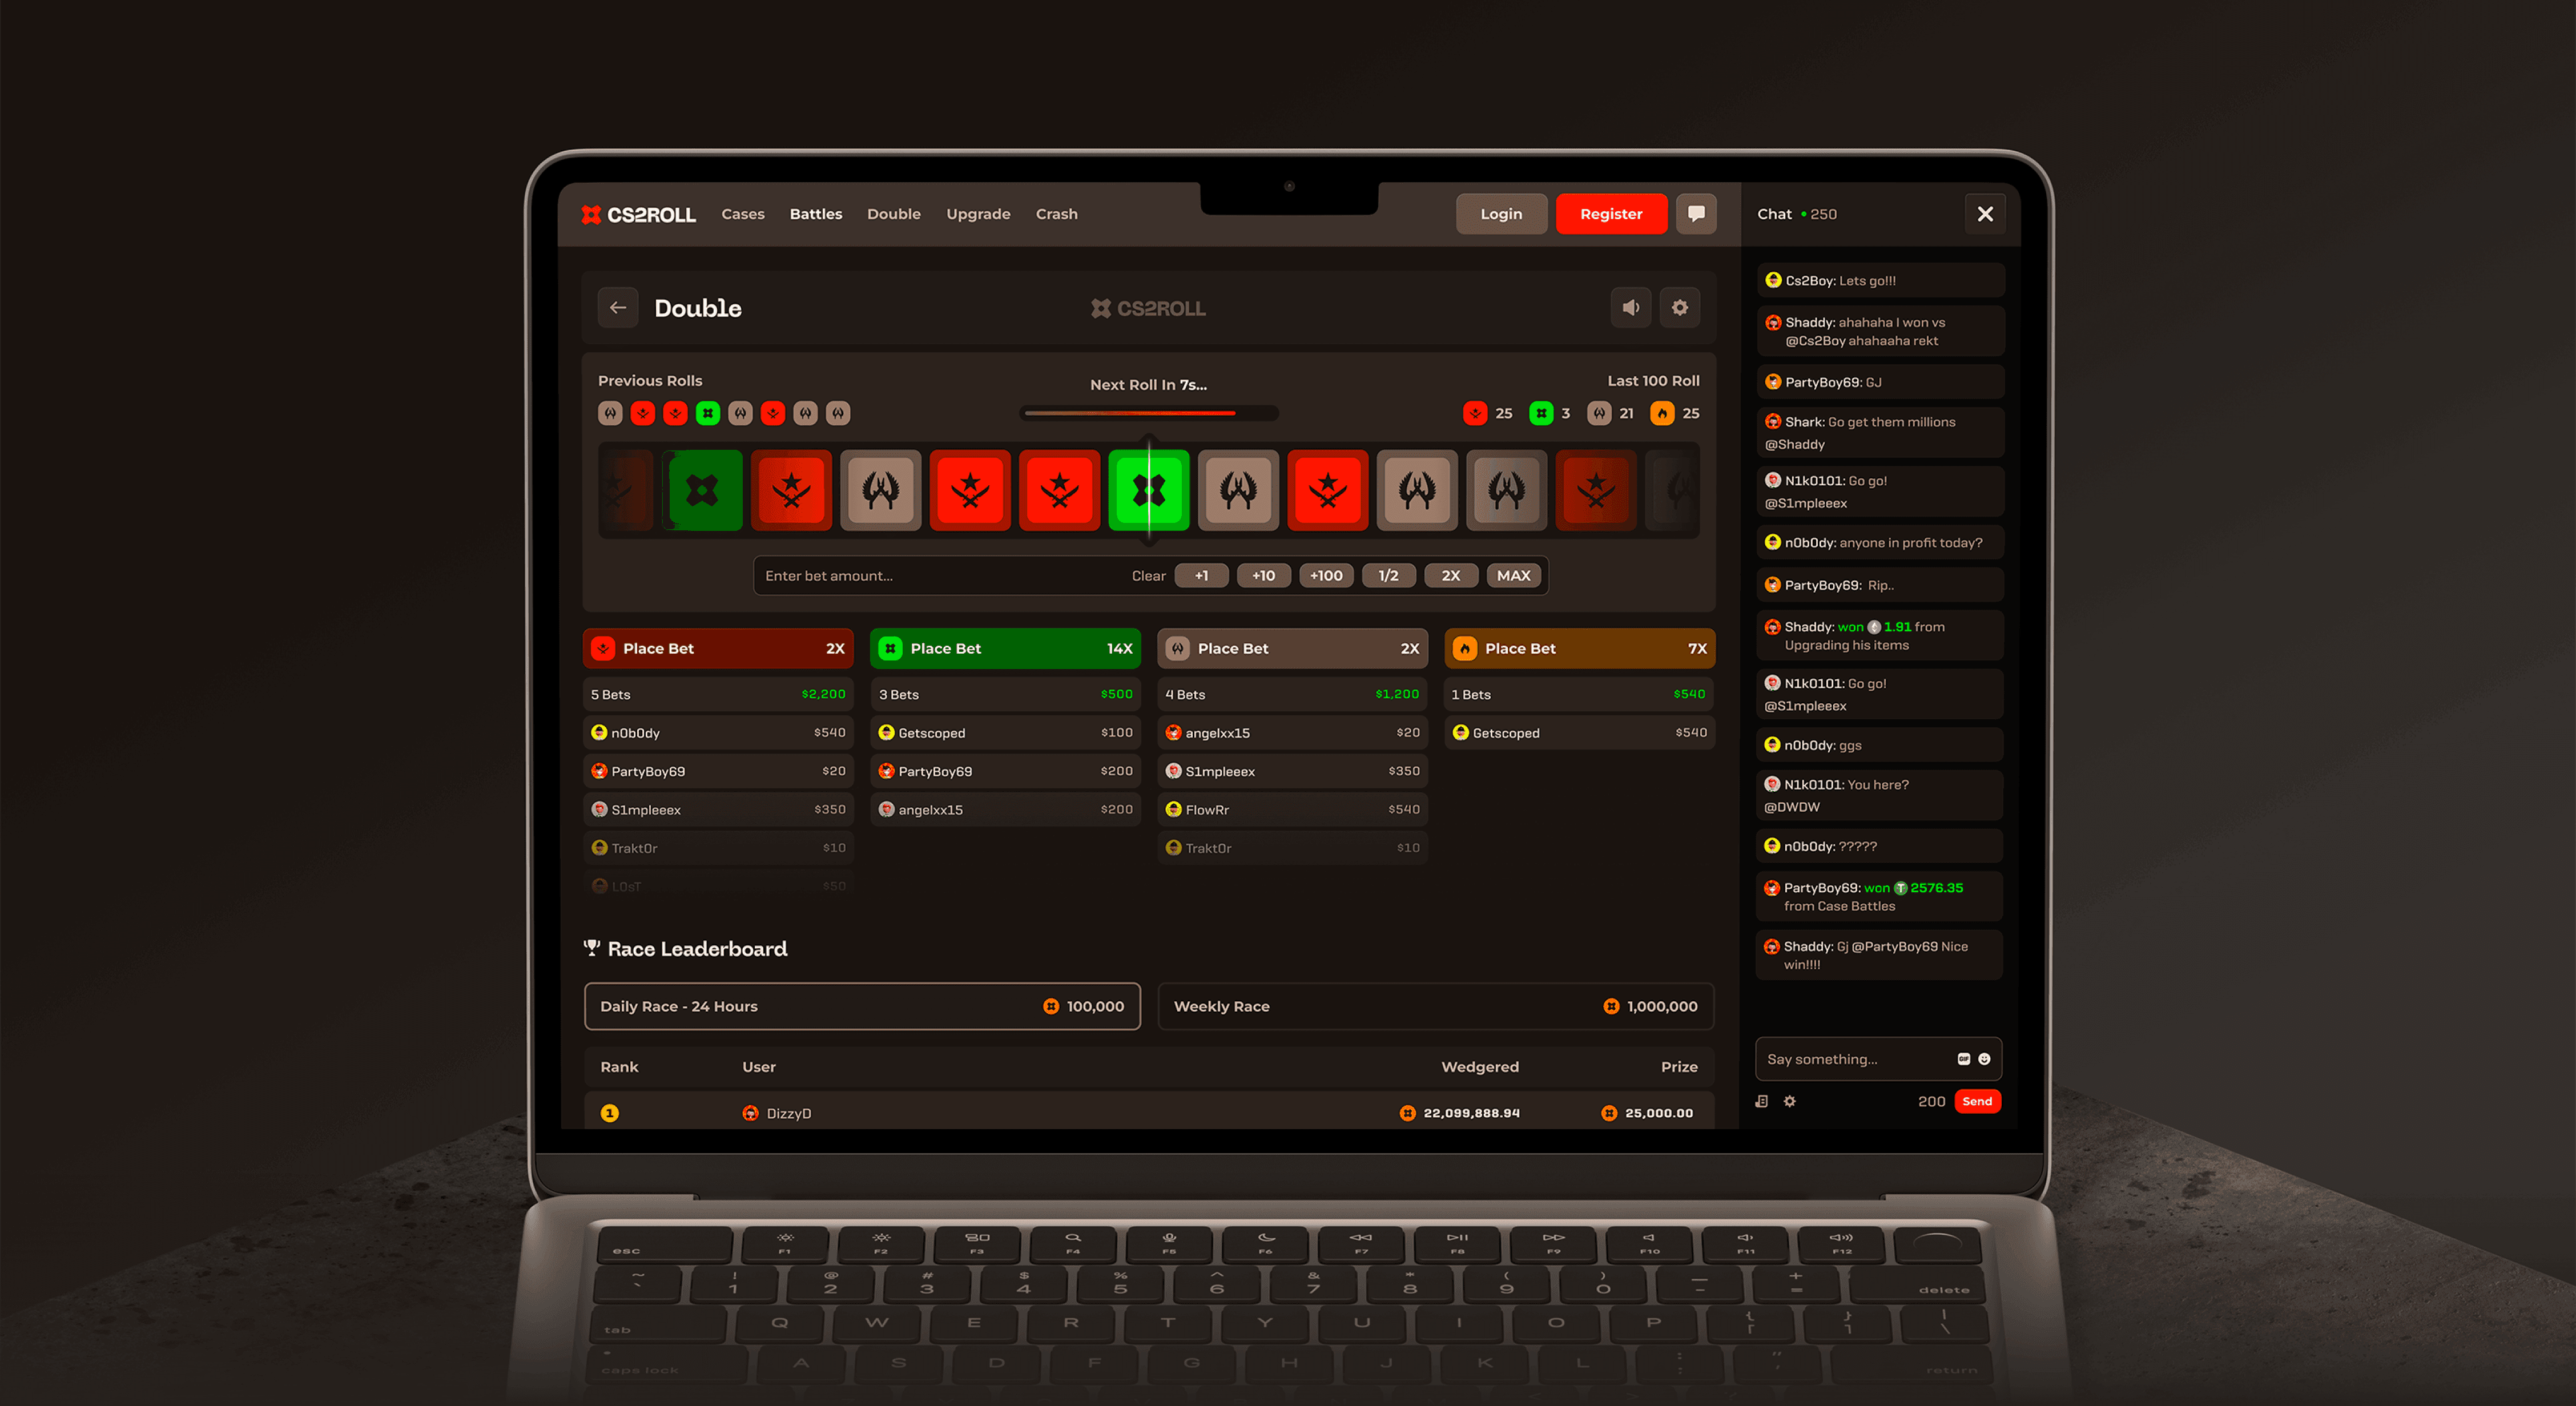Close the Chat panel with the X
The image size is (2576, 1406).
coord(1985,214)
